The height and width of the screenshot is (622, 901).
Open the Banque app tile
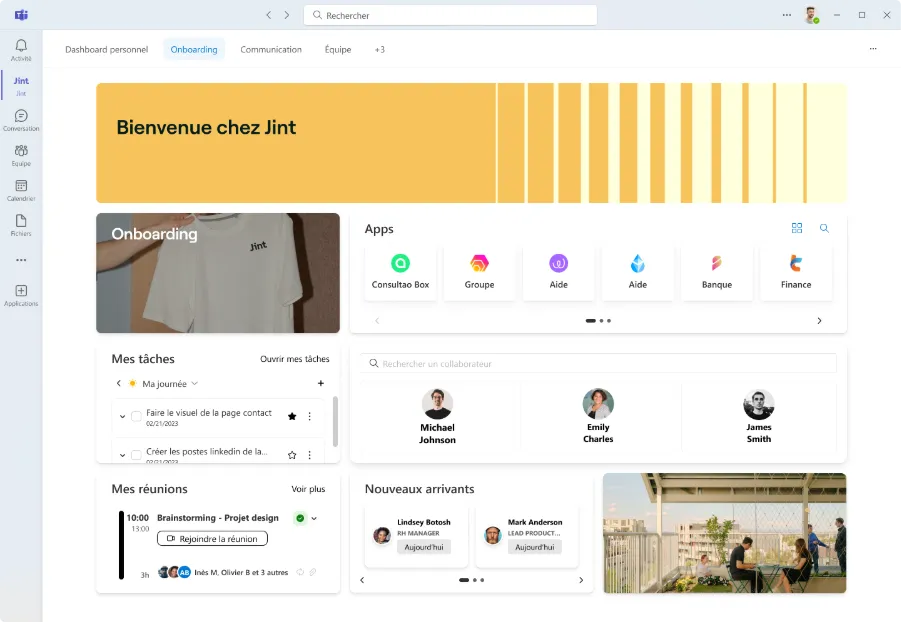point(717,270)
